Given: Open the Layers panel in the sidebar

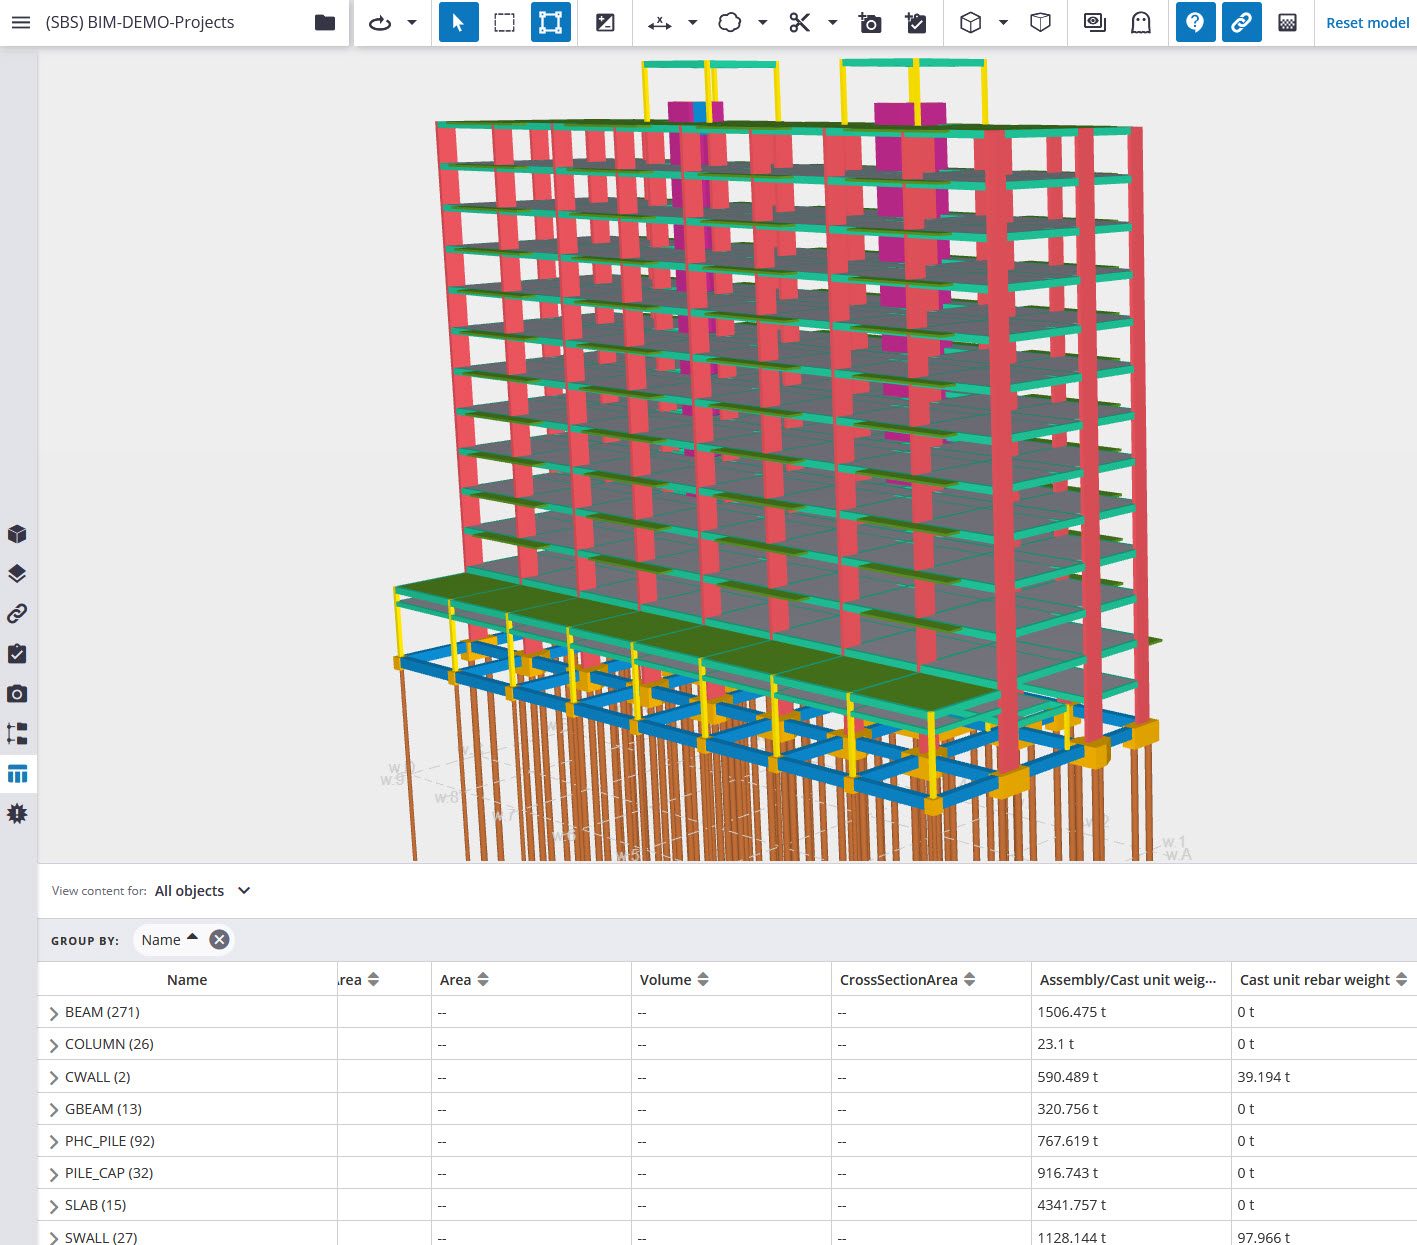Looking at the screenshot, I should (17, 573).
